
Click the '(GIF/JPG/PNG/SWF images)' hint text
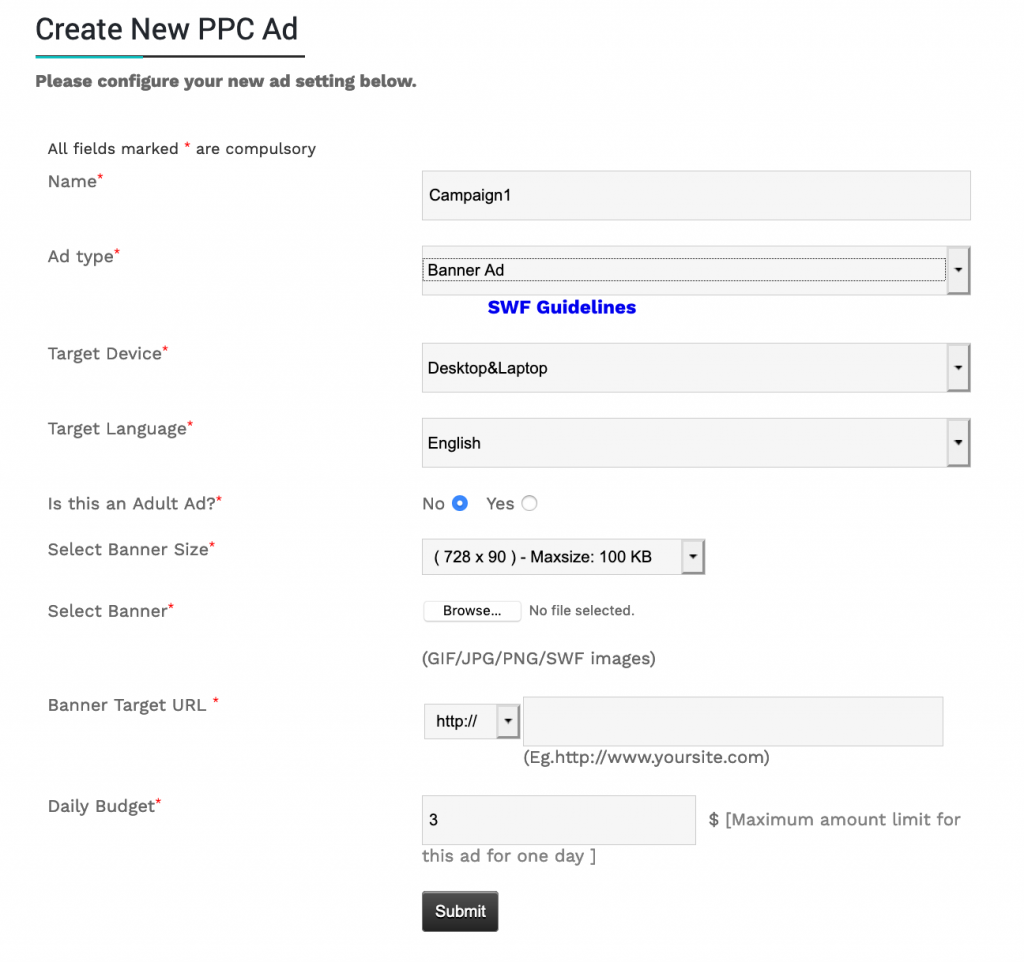pyautogui.click(x=538, y=658)
